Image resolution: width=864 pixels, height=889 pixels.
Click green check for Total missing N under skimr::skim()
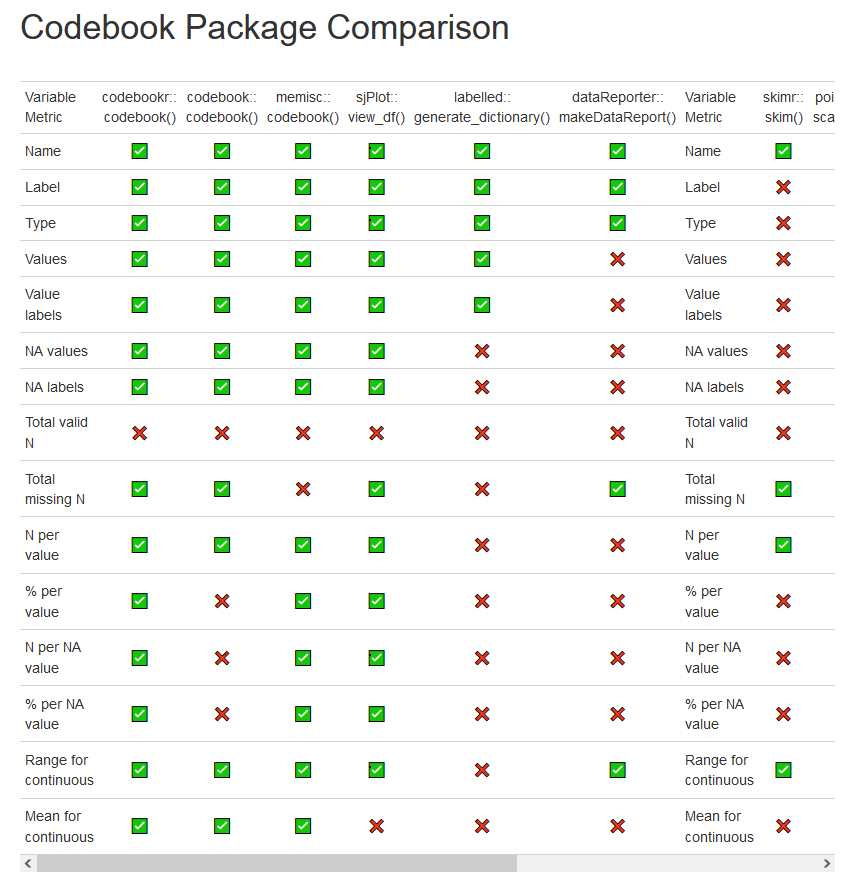[783, 489]
